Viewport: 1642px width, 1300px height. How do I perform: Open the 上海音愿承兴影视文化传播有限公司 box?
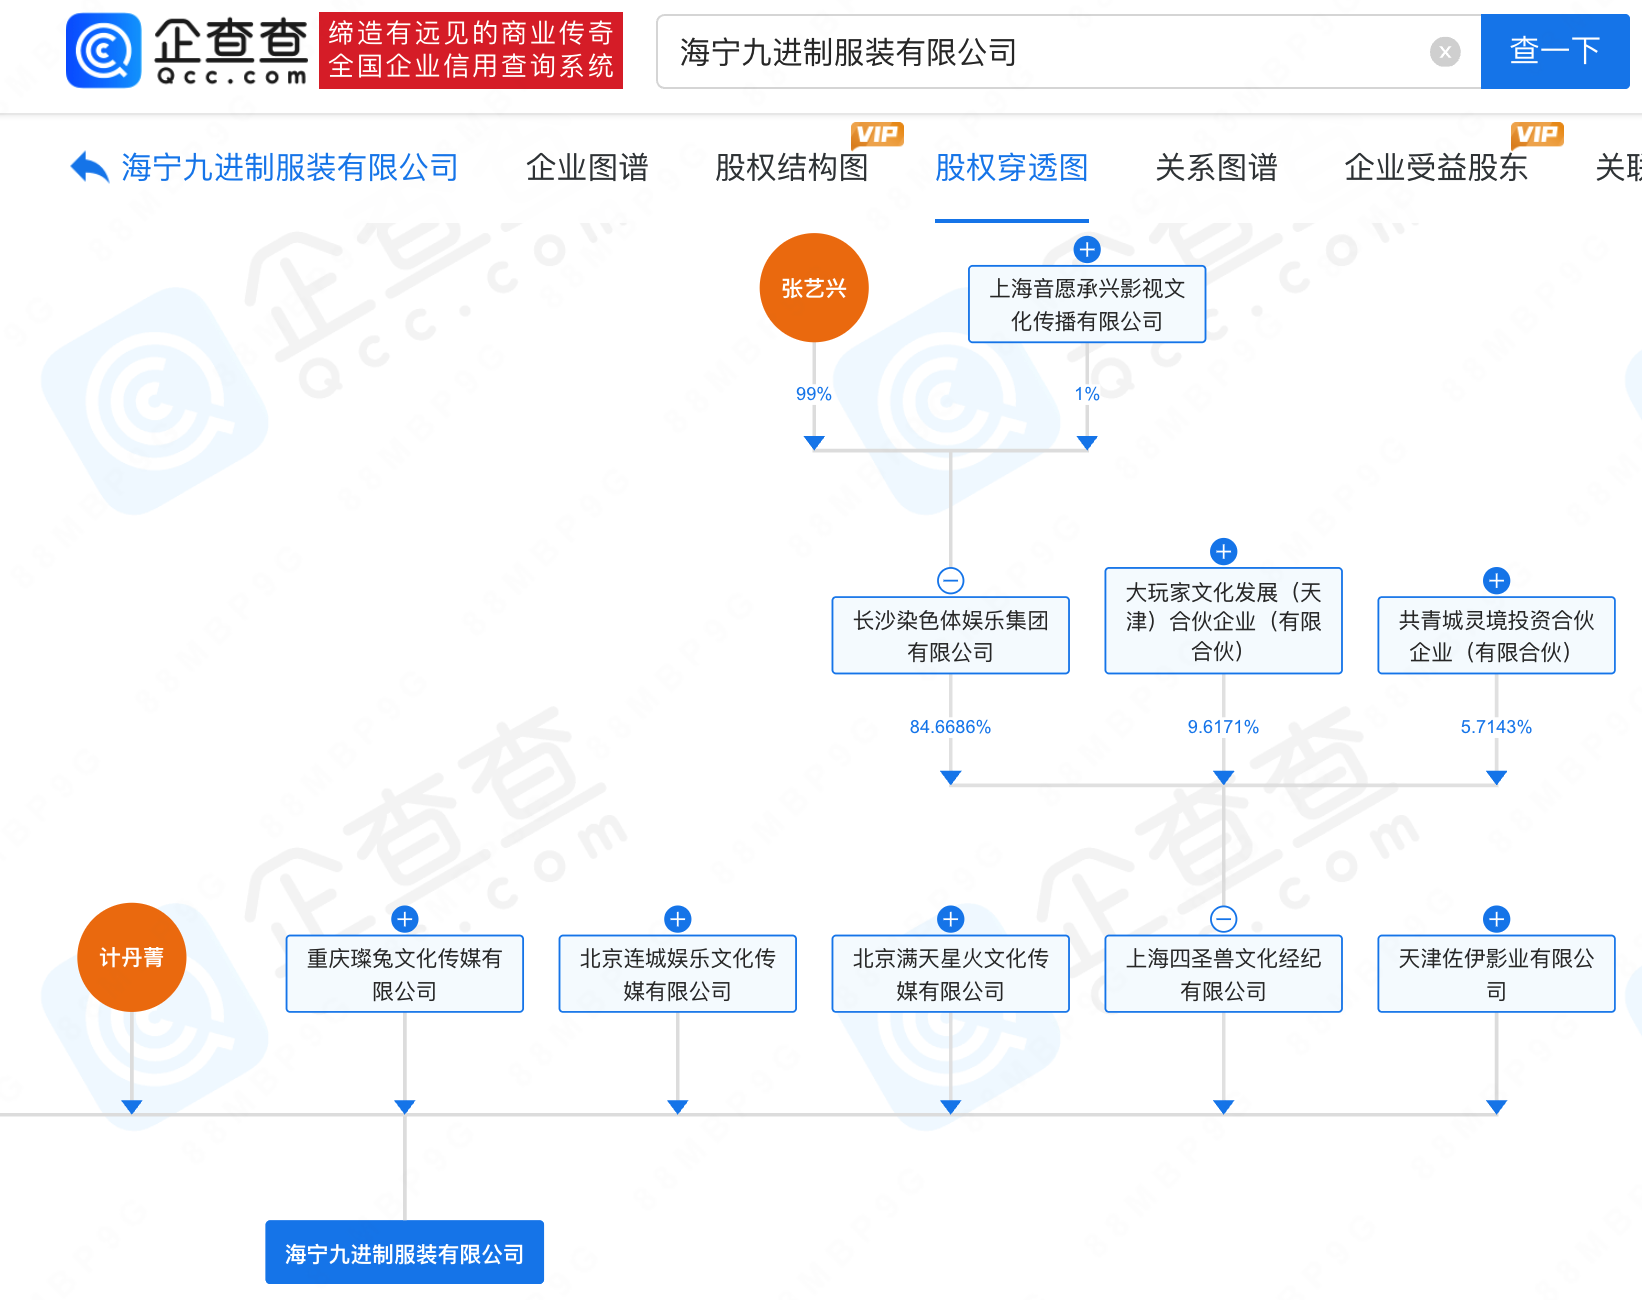click(1087, 304)
